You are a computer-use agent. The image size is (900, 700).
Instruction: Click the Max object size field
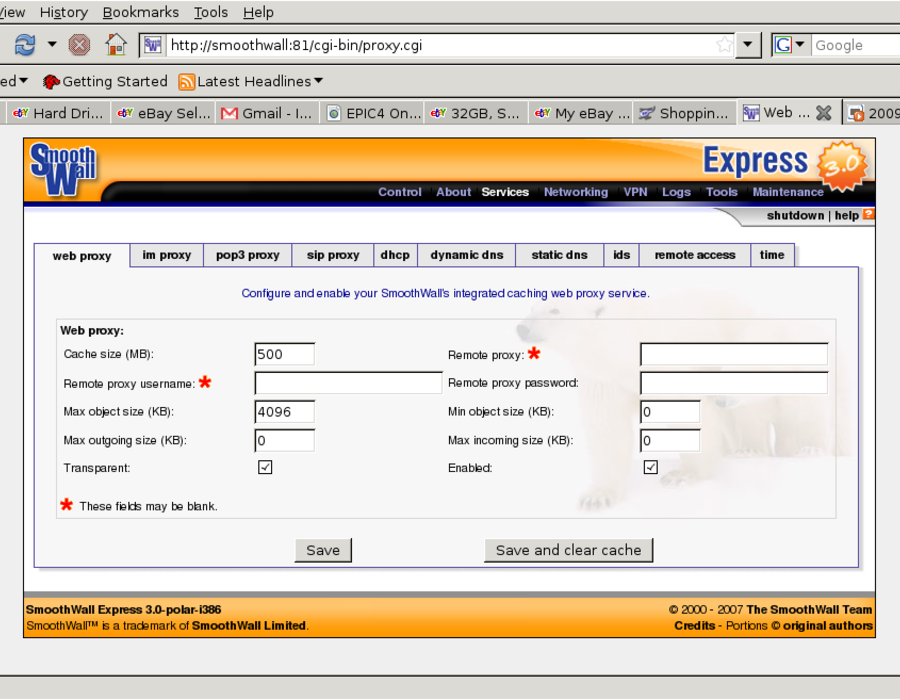tap(285, 411)
